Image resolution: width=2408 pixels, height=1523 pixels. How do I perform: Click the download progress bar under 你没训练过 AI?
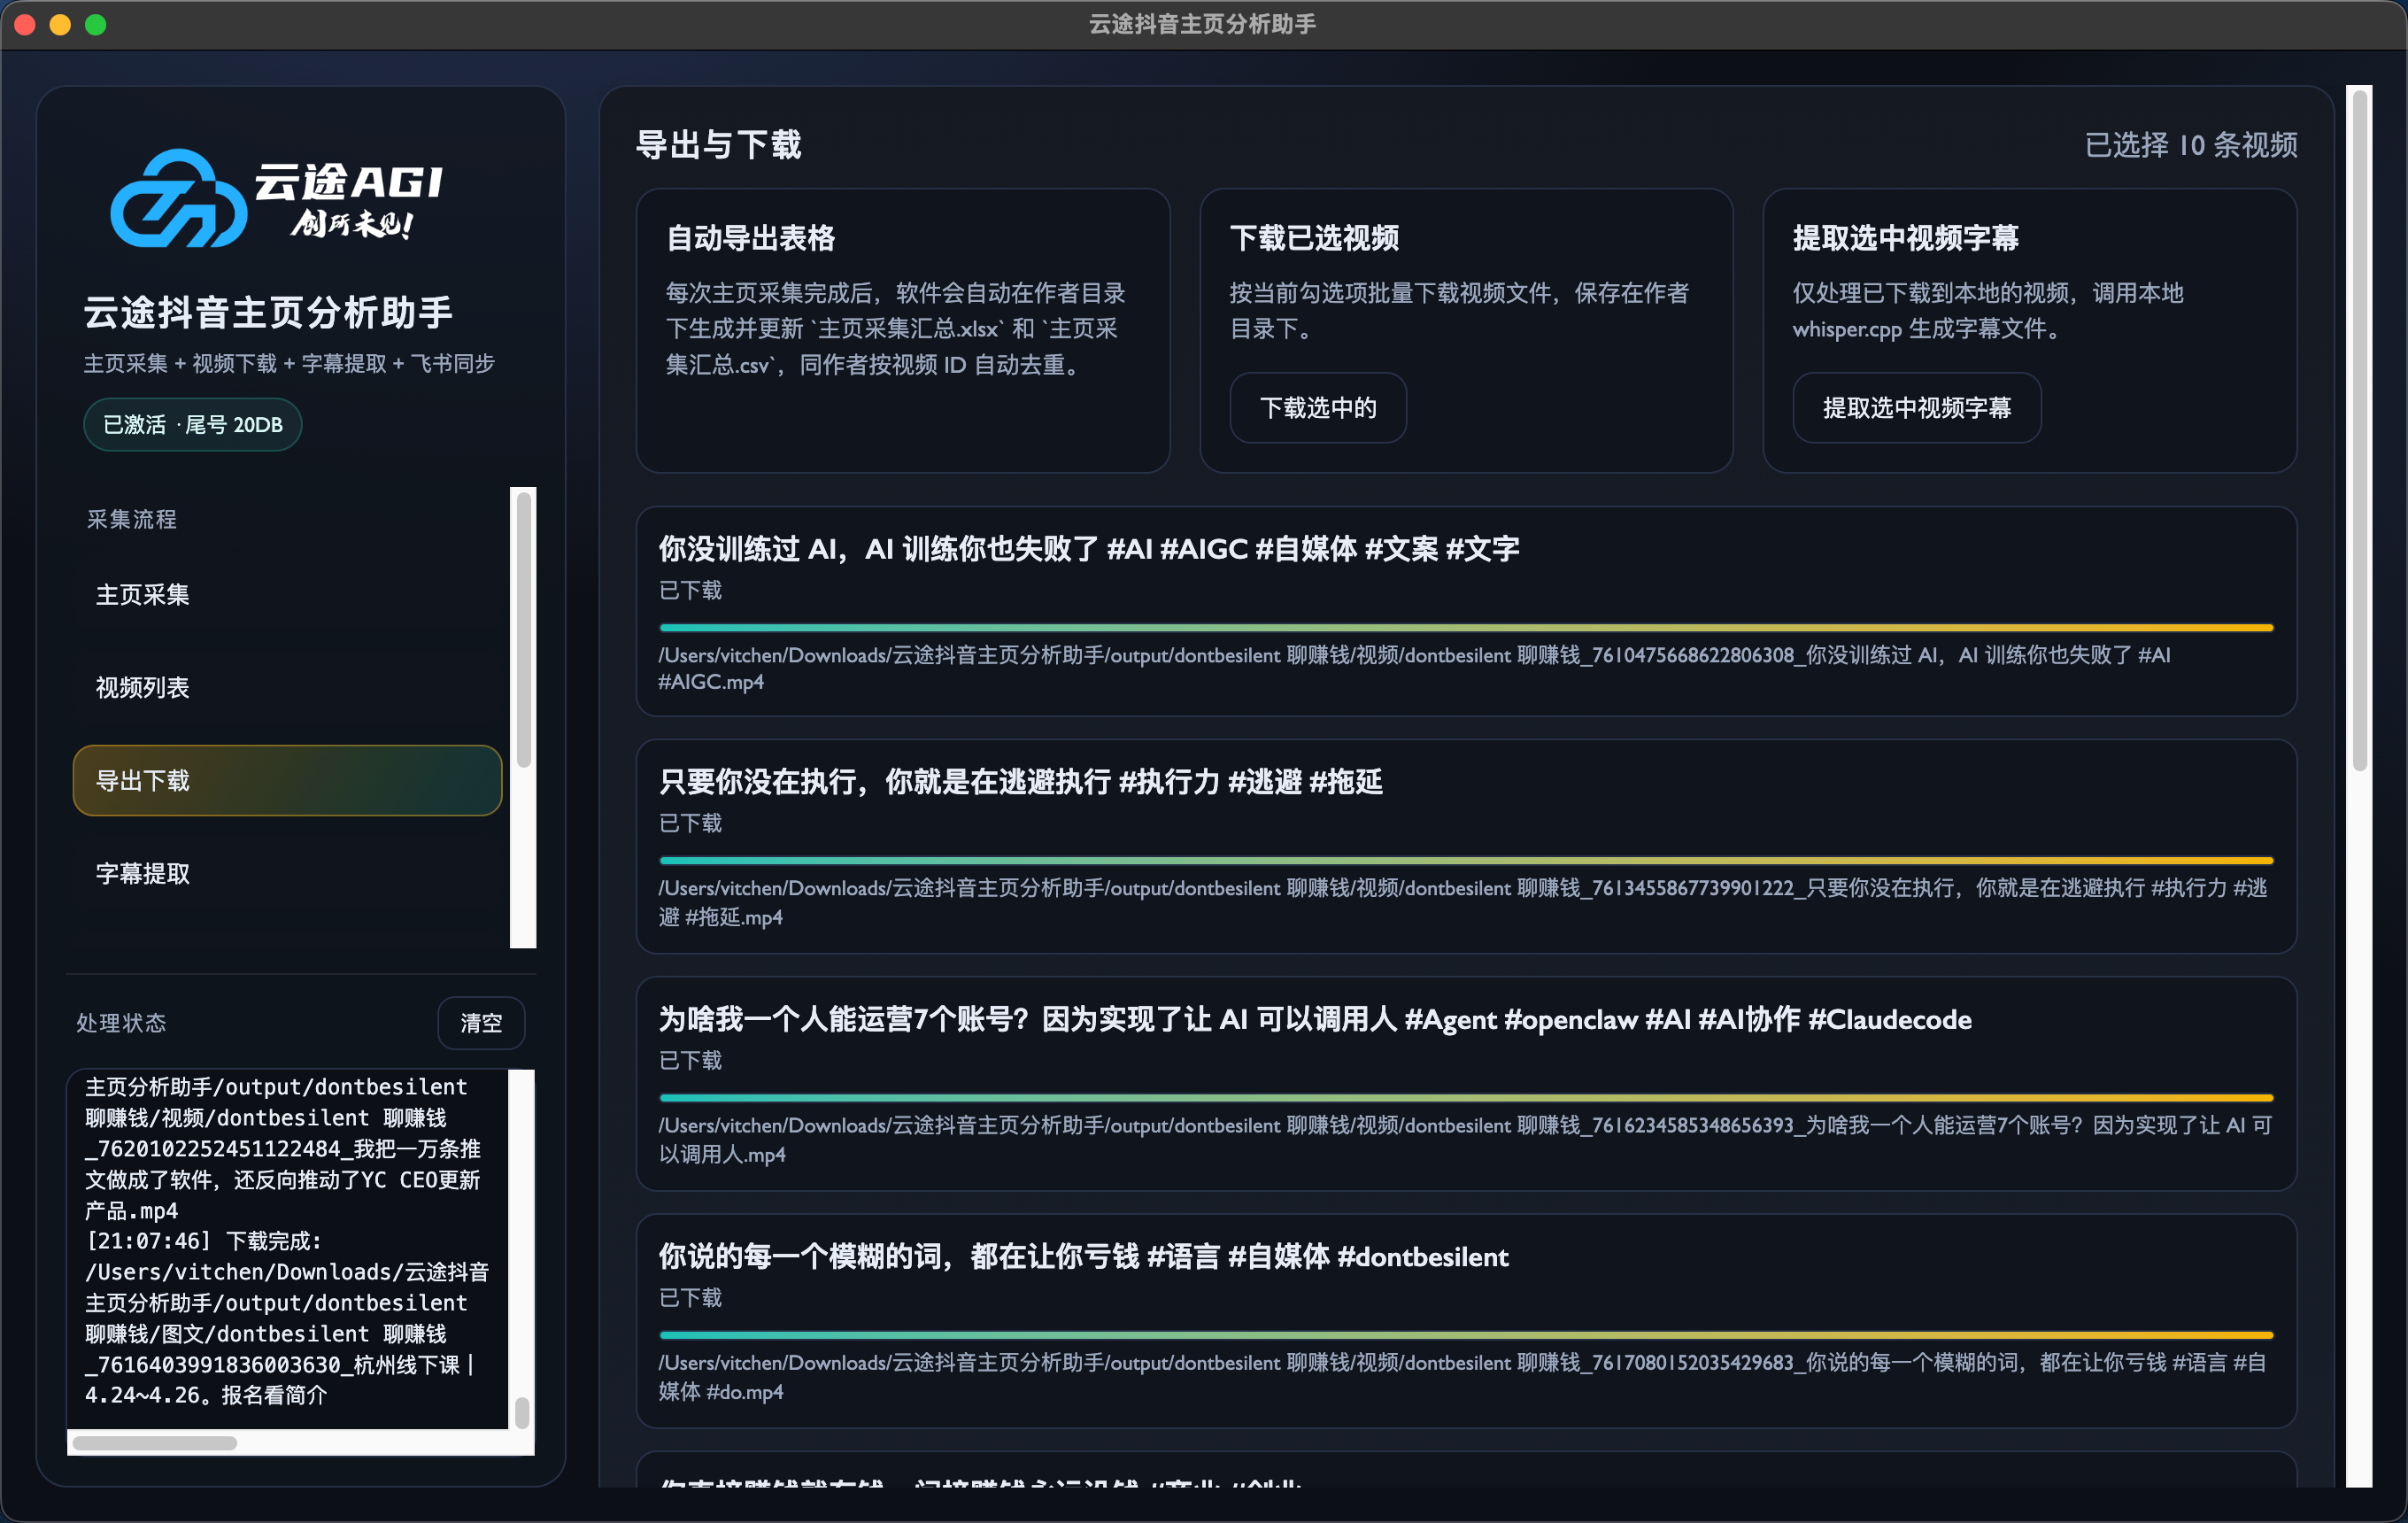click(1466, 627)
